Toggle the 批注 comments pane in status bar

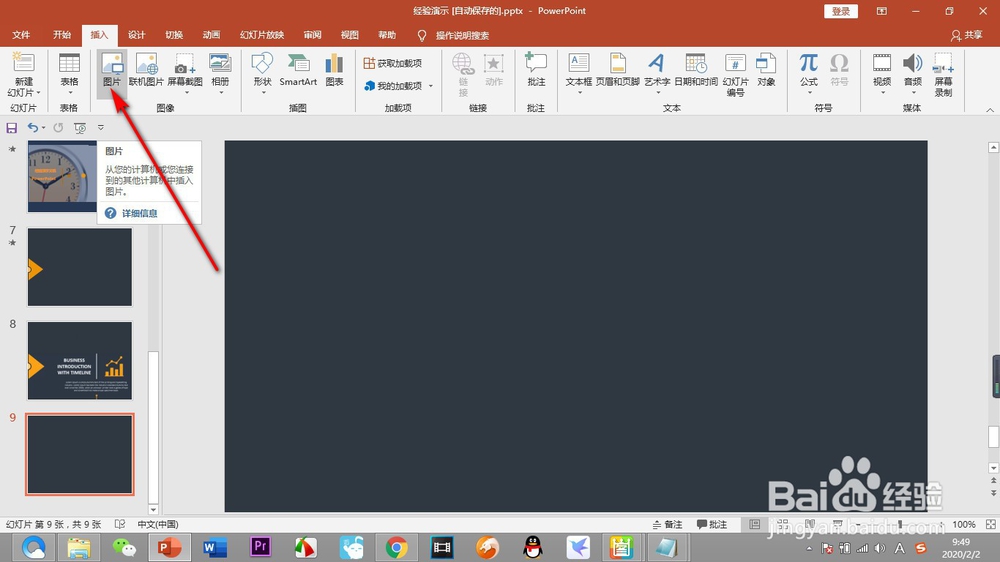click(712, 524)
